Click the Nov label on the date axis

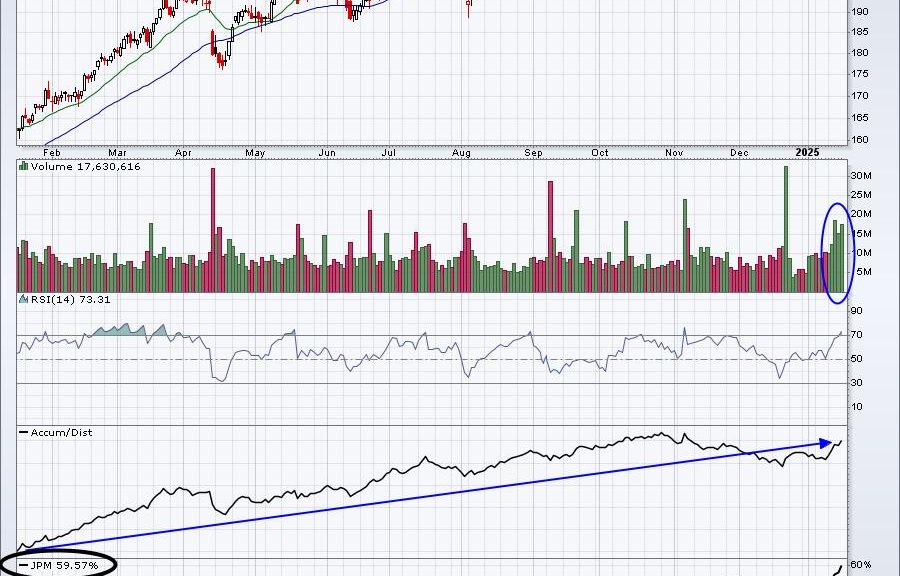674,153
